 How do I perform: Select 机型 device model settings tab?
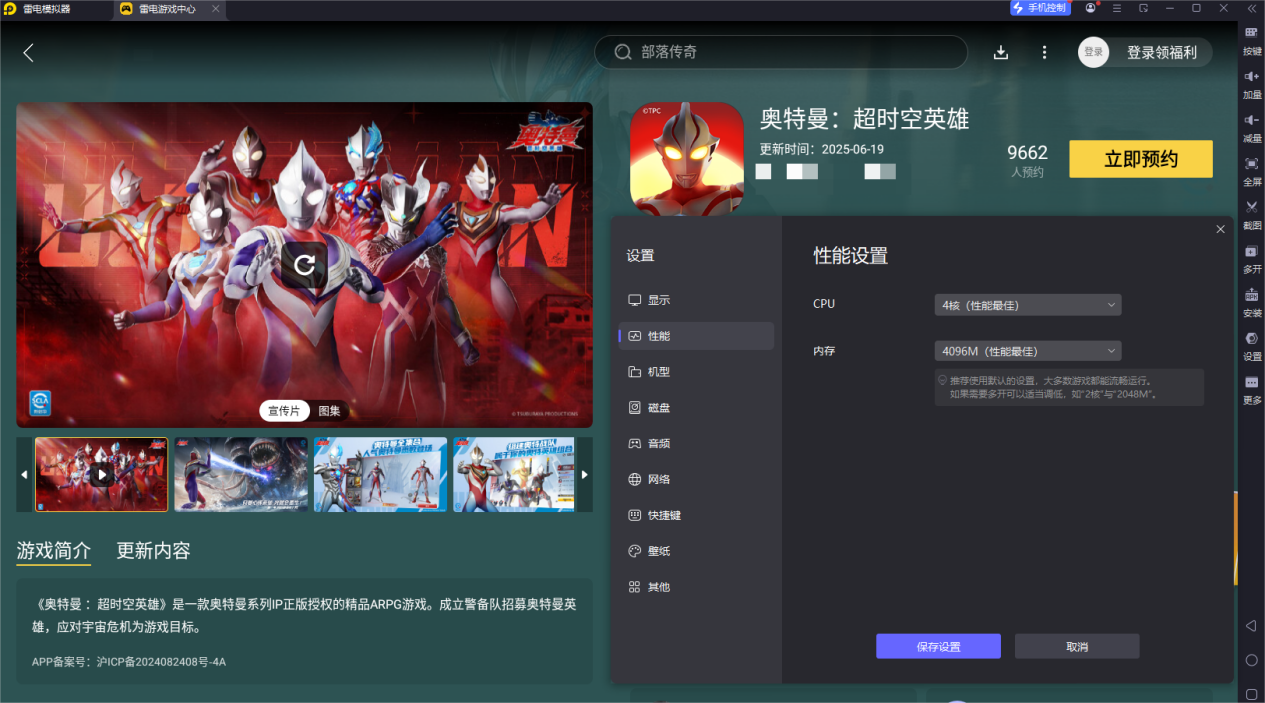click(x=696, y=372)
